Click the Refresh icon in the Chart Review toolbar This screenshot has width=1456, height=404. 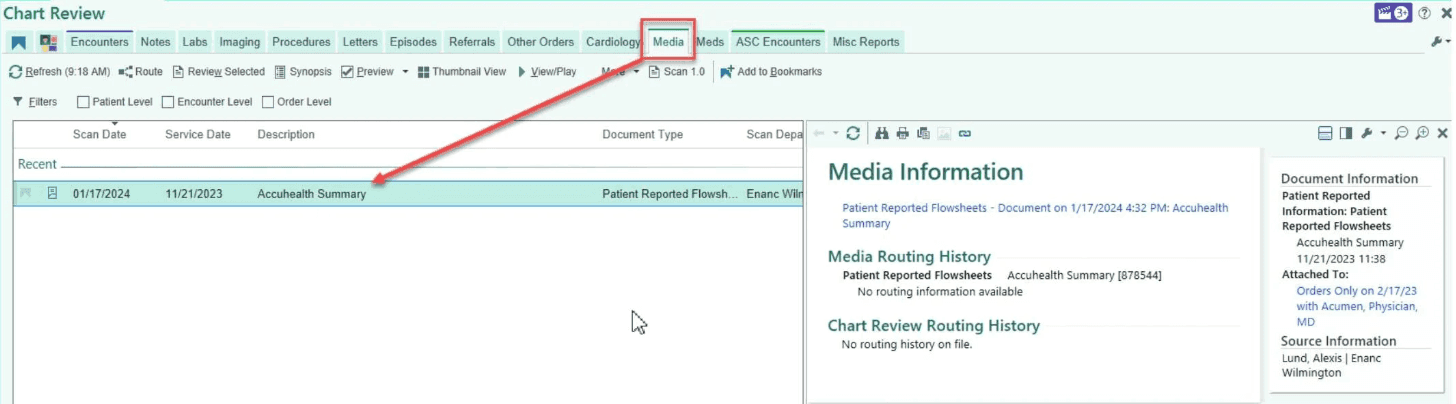(x=16, y=72)
